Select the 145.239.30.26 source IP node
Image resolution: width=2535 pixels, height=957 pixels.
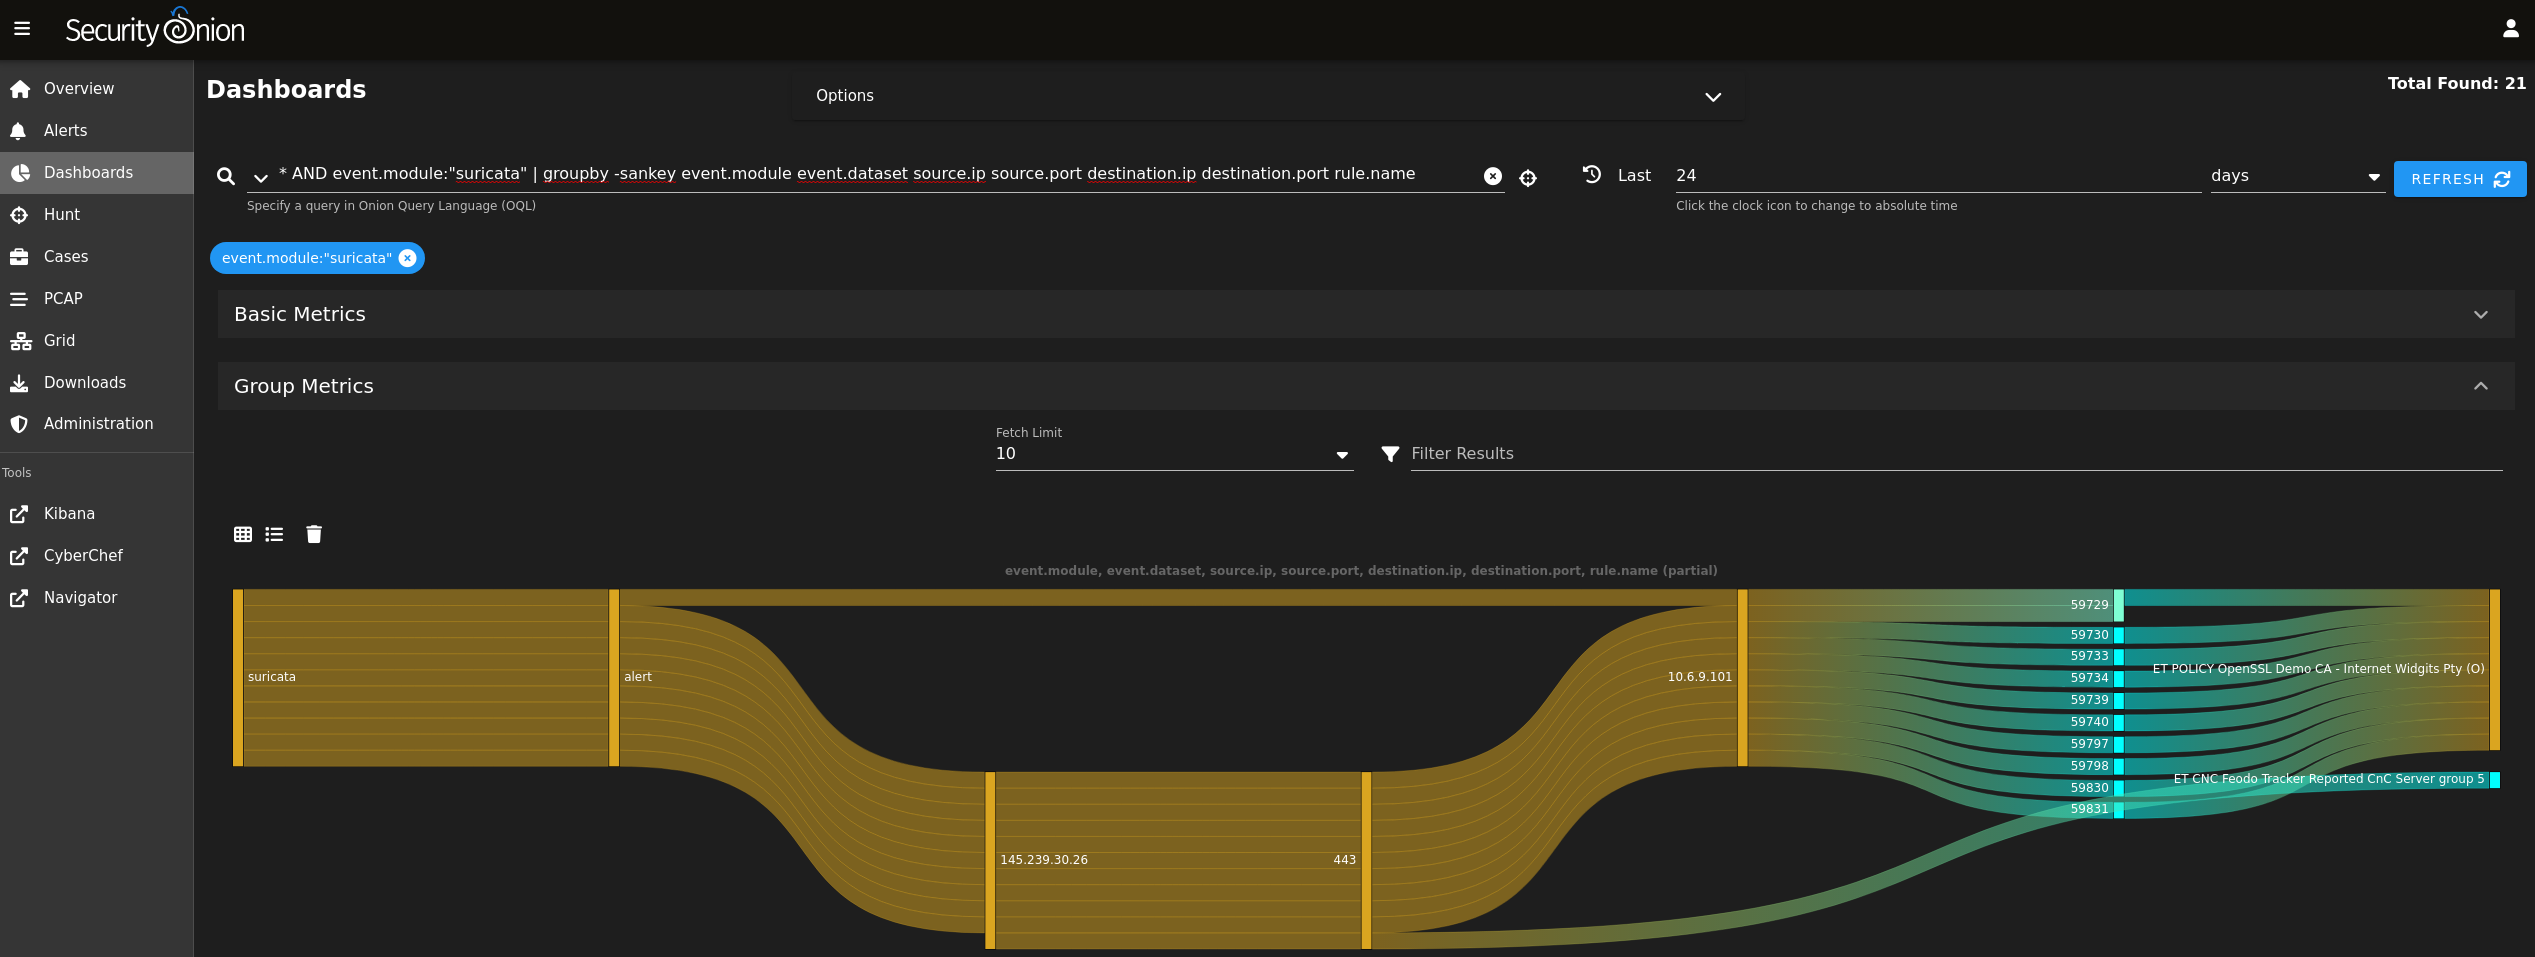990,860
